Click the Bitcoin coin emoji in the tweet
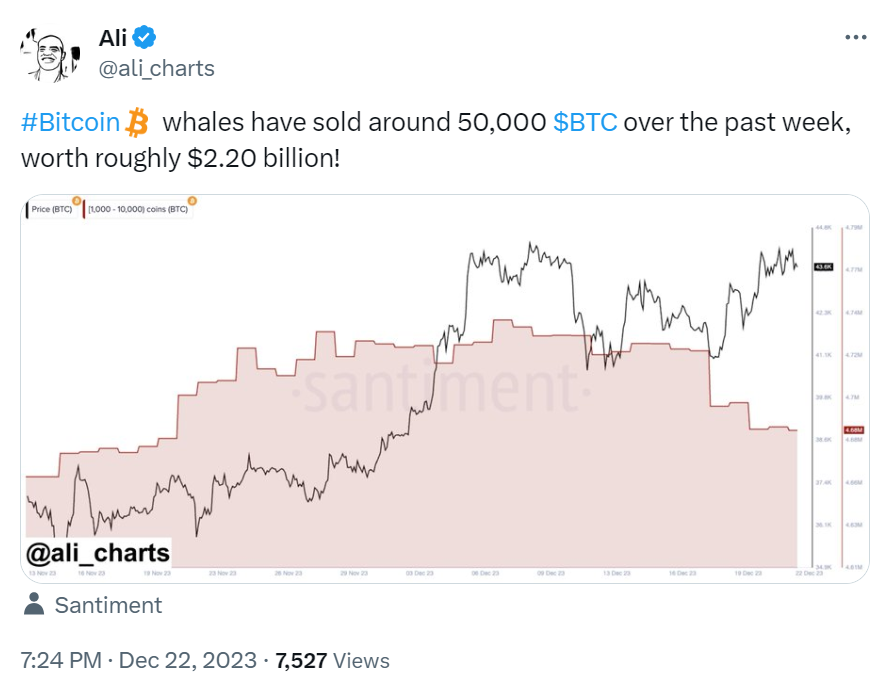Screen dimensions: 885x687 [139, 121]
